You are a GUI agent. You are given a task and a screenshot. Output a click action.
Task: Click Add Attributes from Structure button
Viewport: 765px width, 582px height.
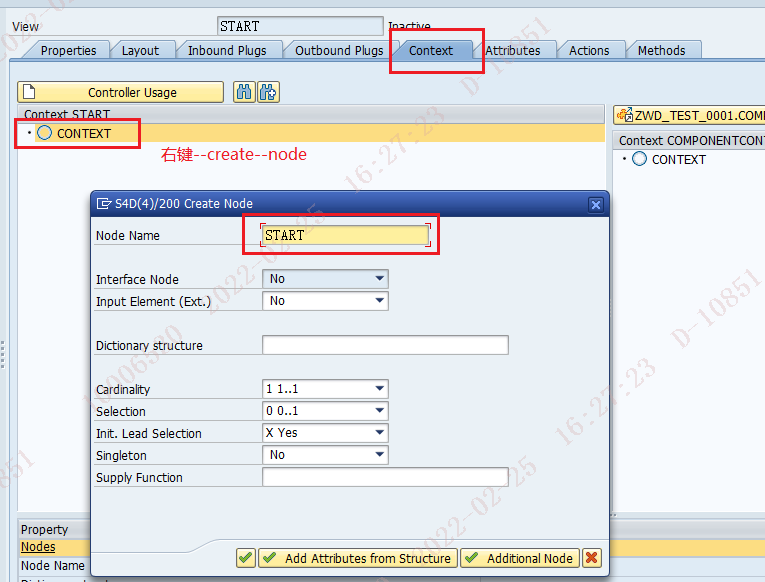click(358, 558)
